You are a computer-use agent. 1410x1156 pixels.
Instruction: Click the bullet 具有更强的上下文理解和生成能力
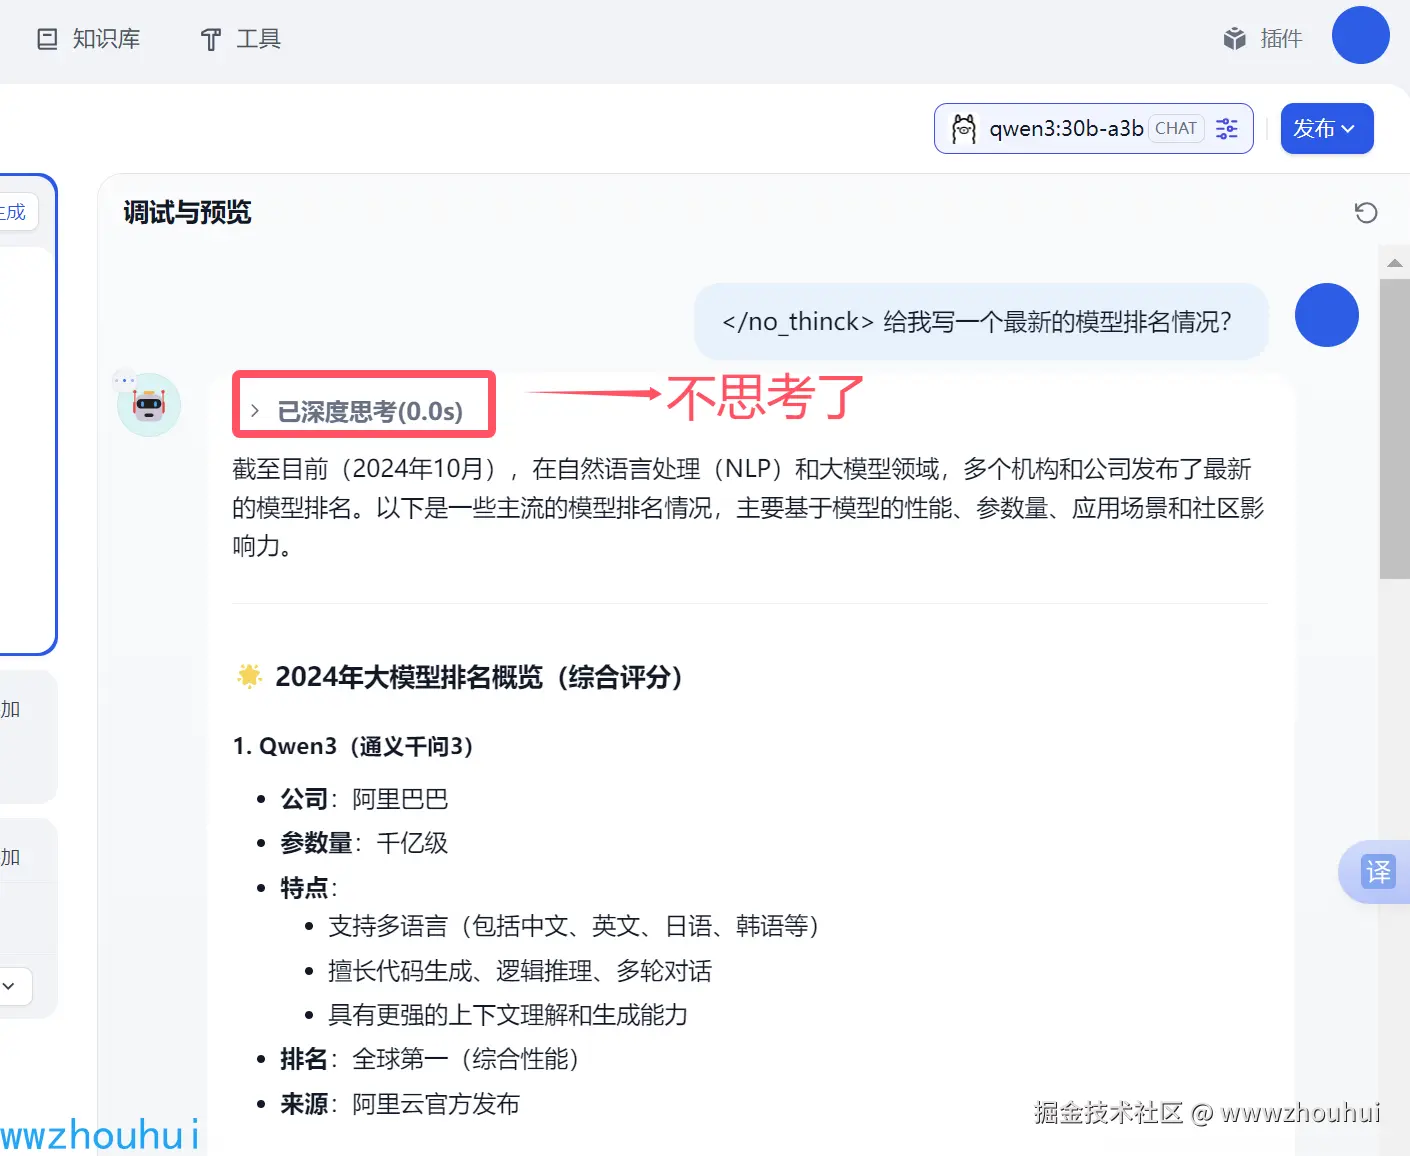[508, 1015]
